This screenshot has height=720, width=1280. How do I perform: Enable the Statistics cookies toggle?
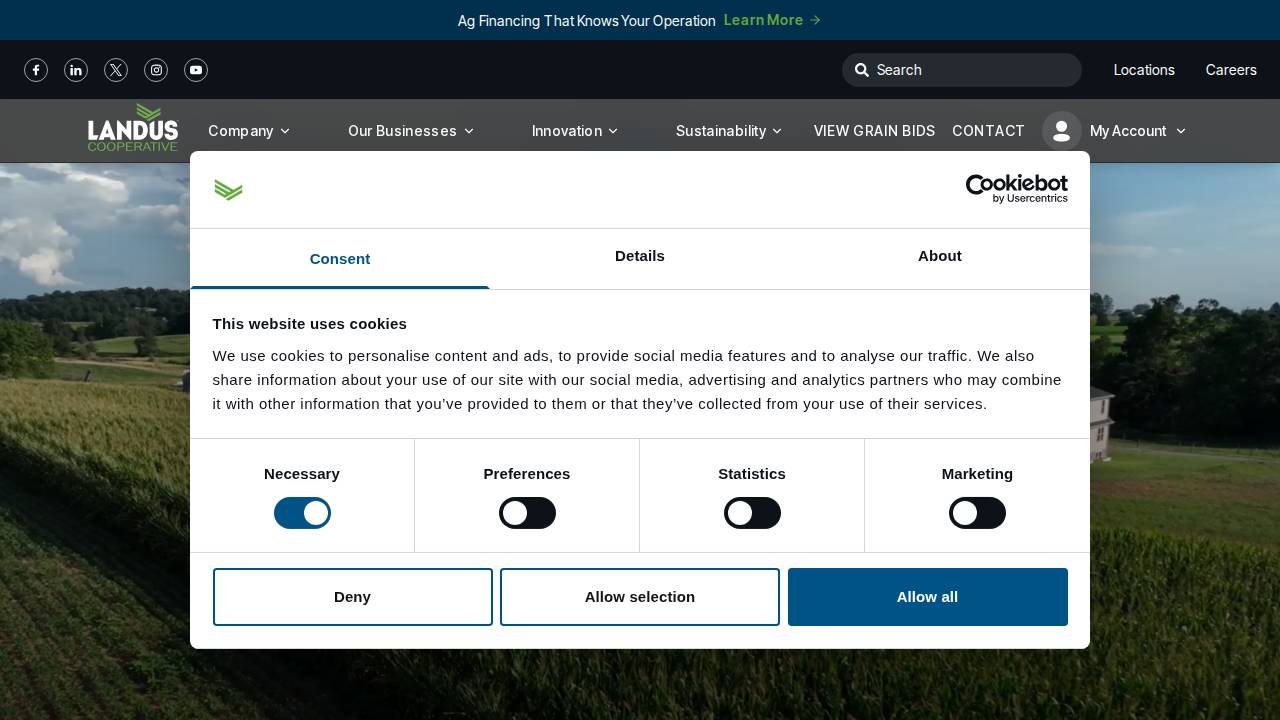752,513
